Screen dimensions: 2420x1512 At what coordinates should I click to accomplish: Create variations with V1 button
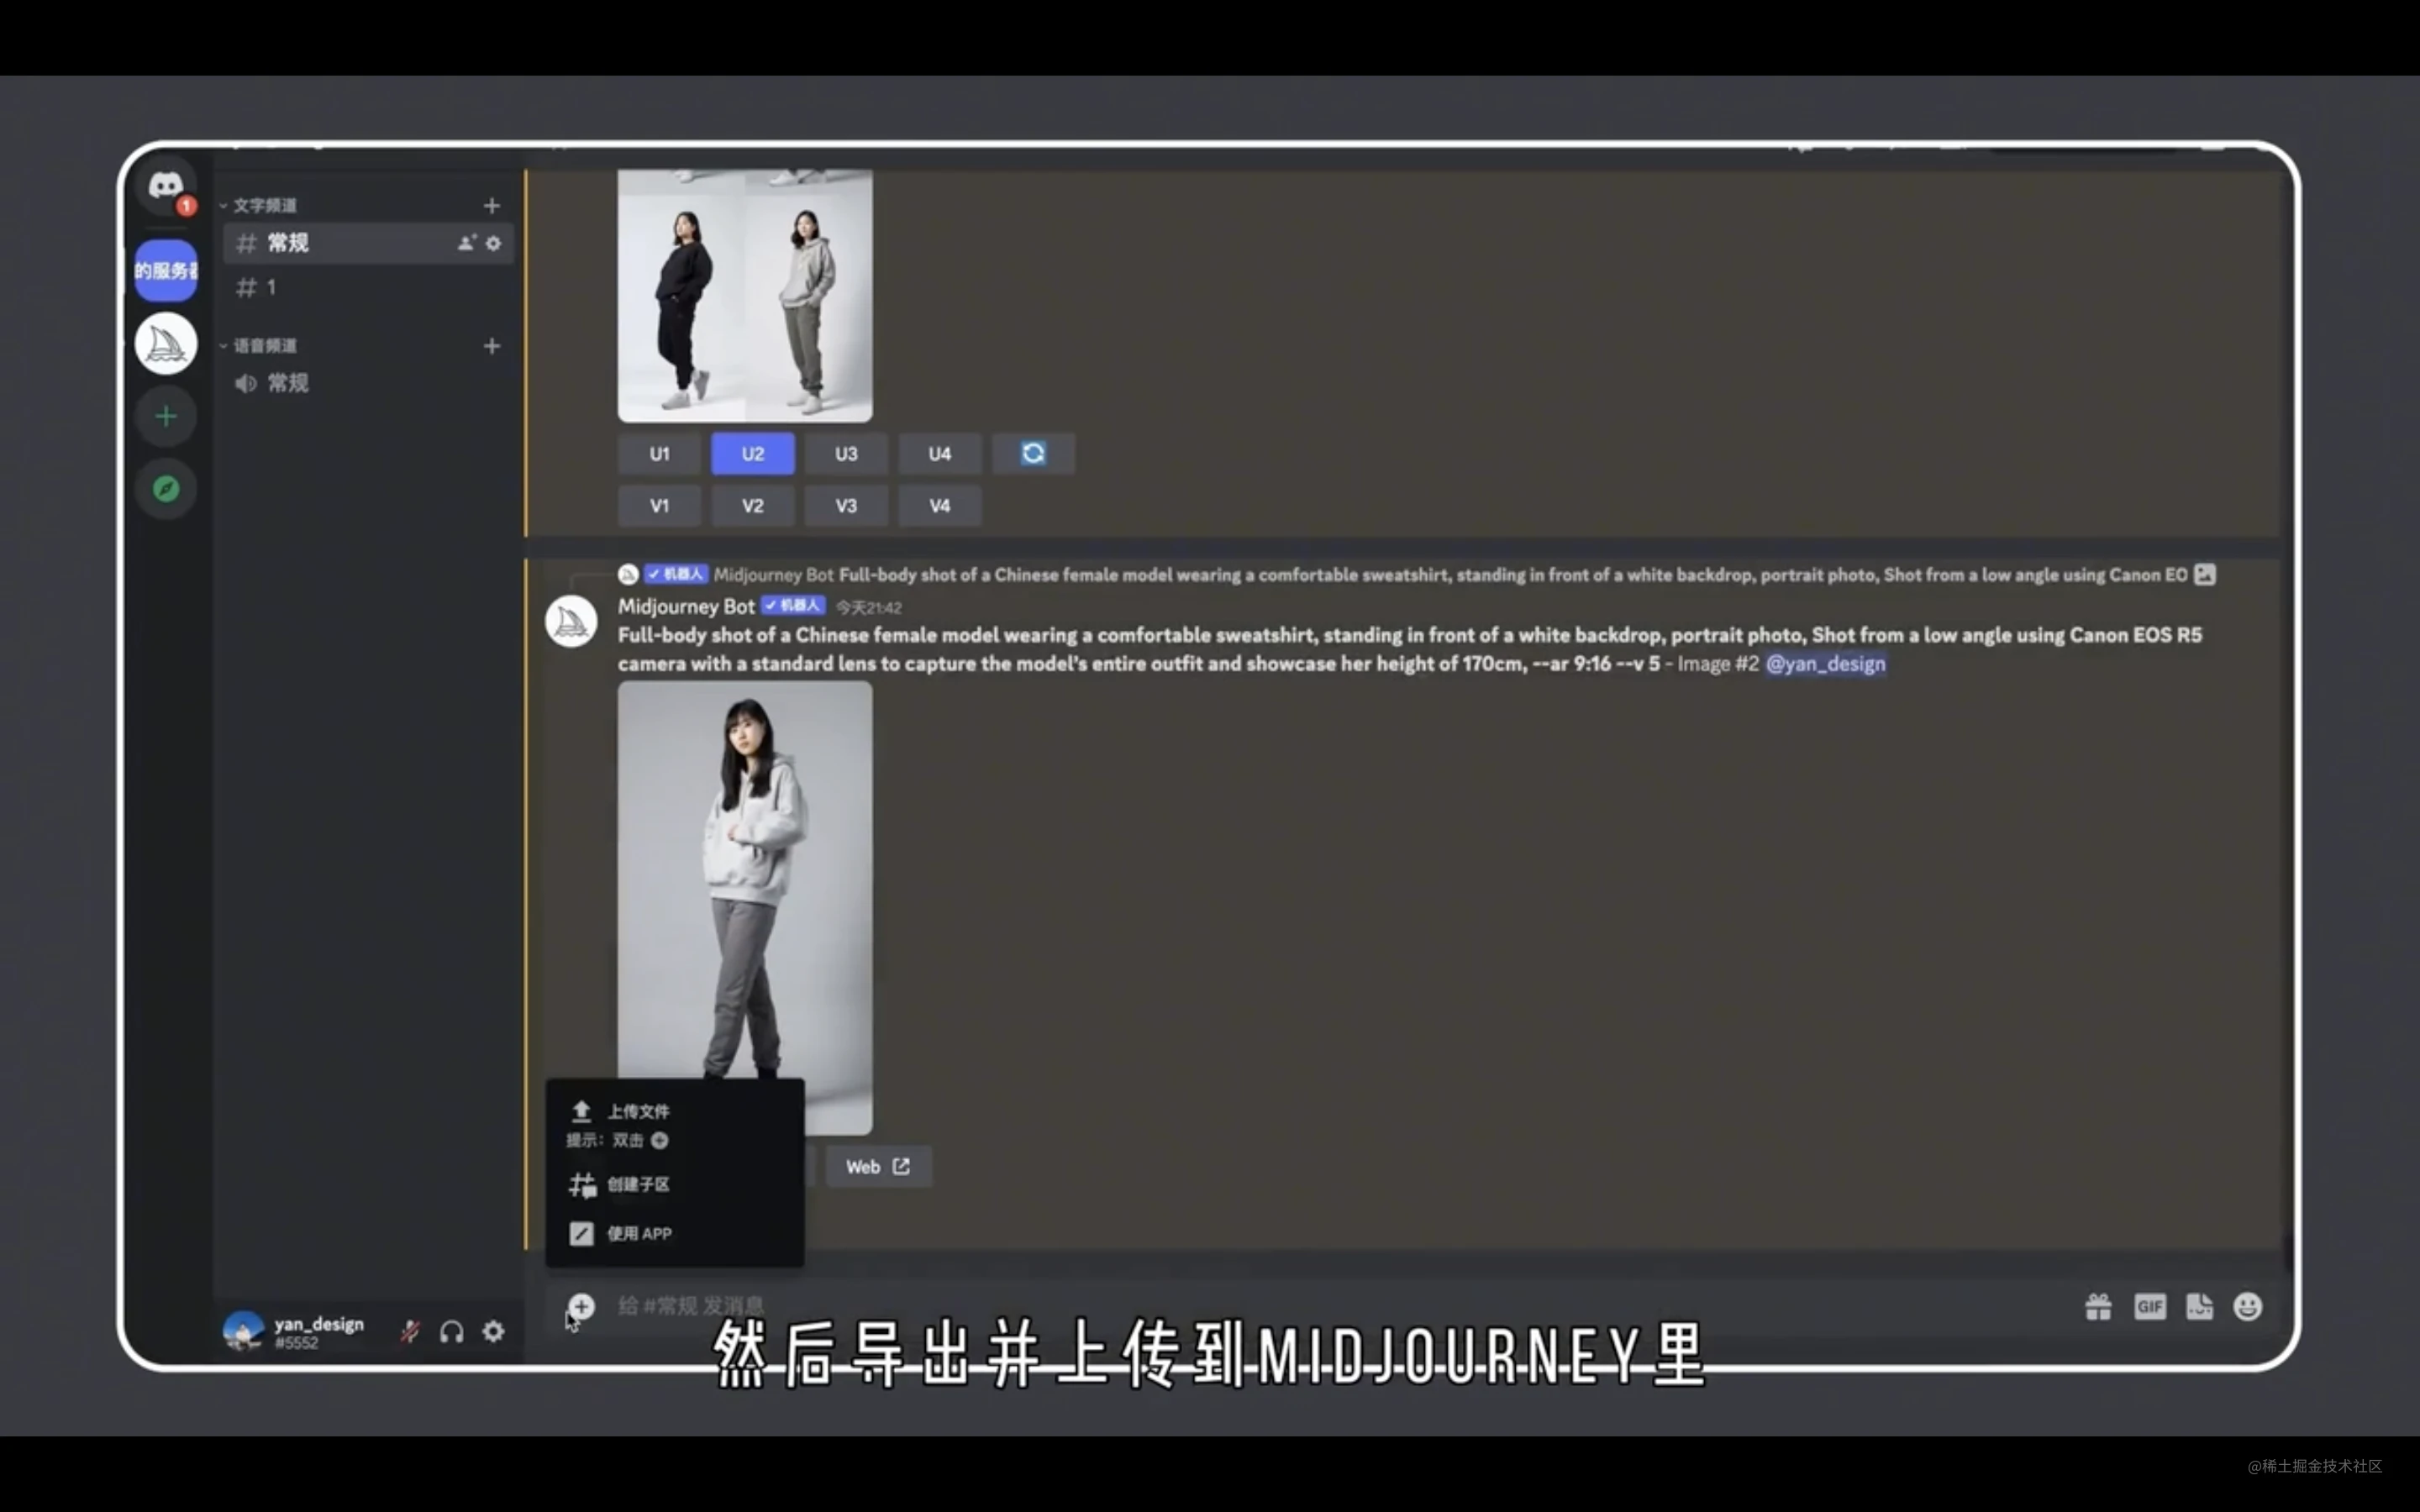659,506
